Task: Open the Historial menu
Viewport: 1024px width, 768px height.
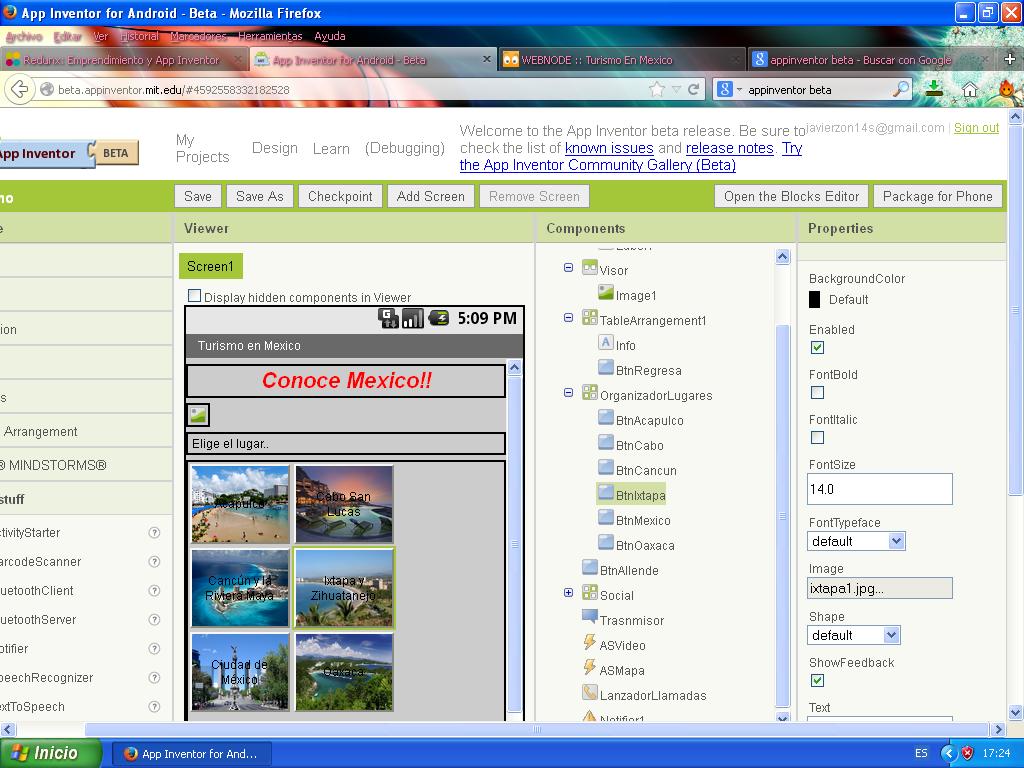Action: pos(139,36)
